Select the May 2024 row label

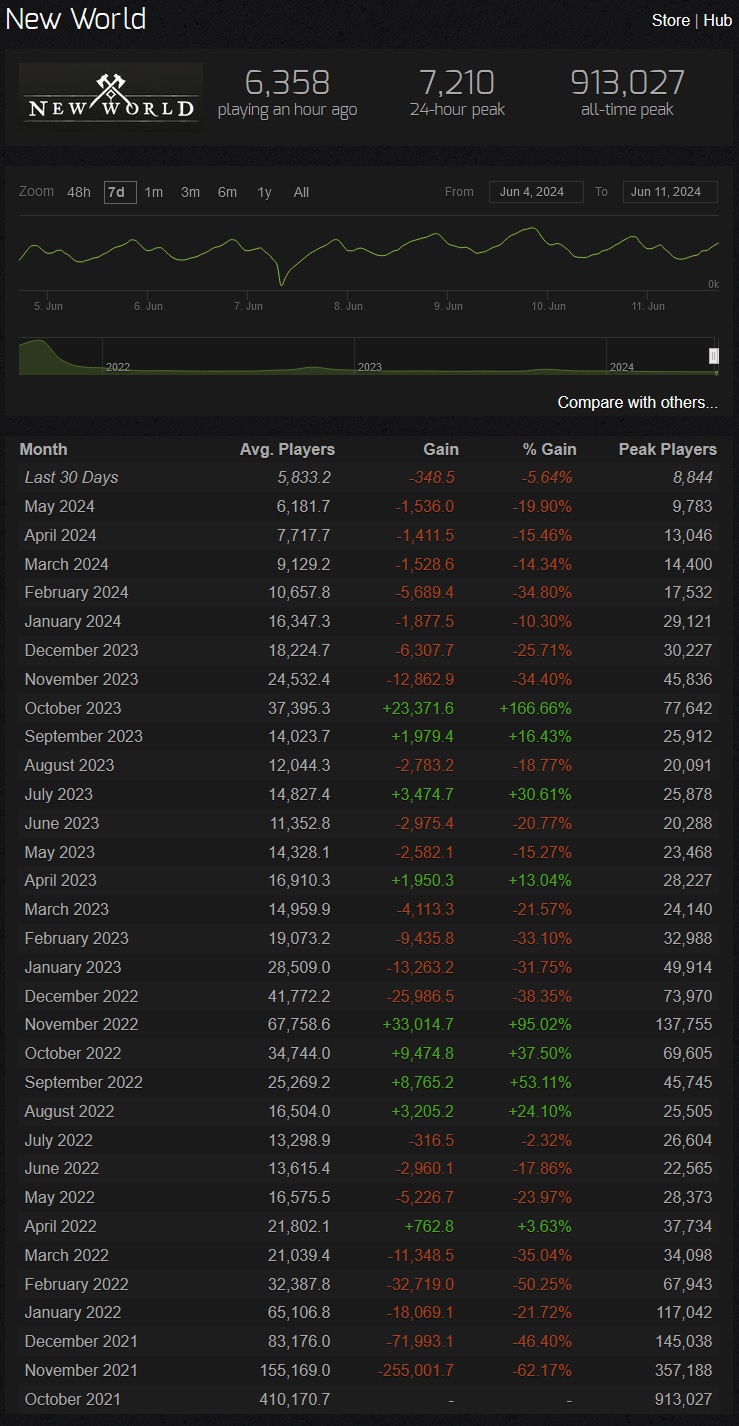[59, 507]
